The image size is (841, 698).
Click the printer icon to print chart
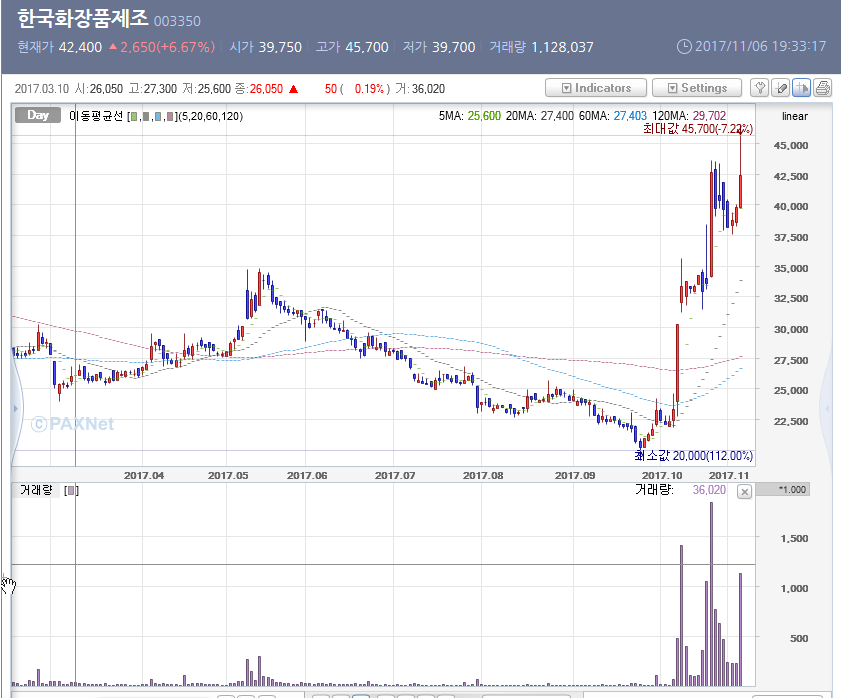(x=822, y=88)
